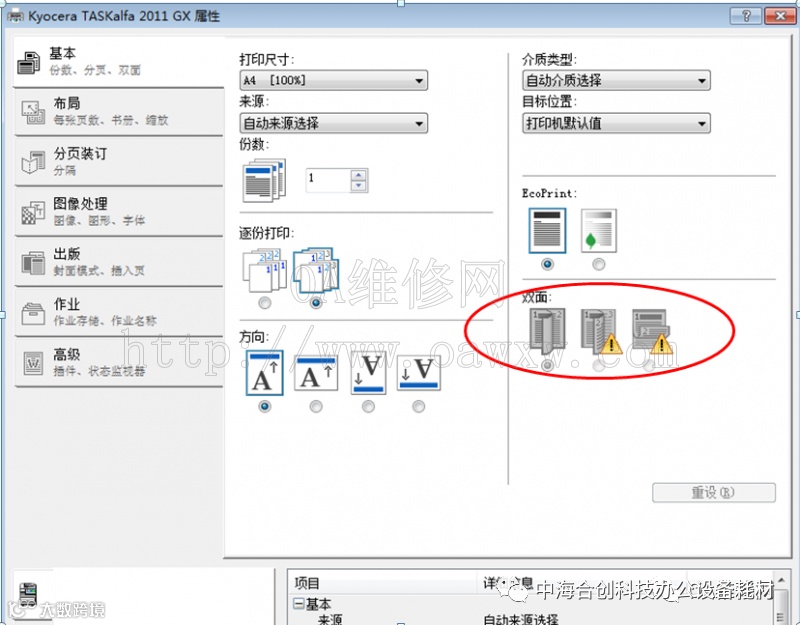This screenshot has height=625, width=800.
Task: Close the Kyocera properties dialog
Action: coord(780,16)
